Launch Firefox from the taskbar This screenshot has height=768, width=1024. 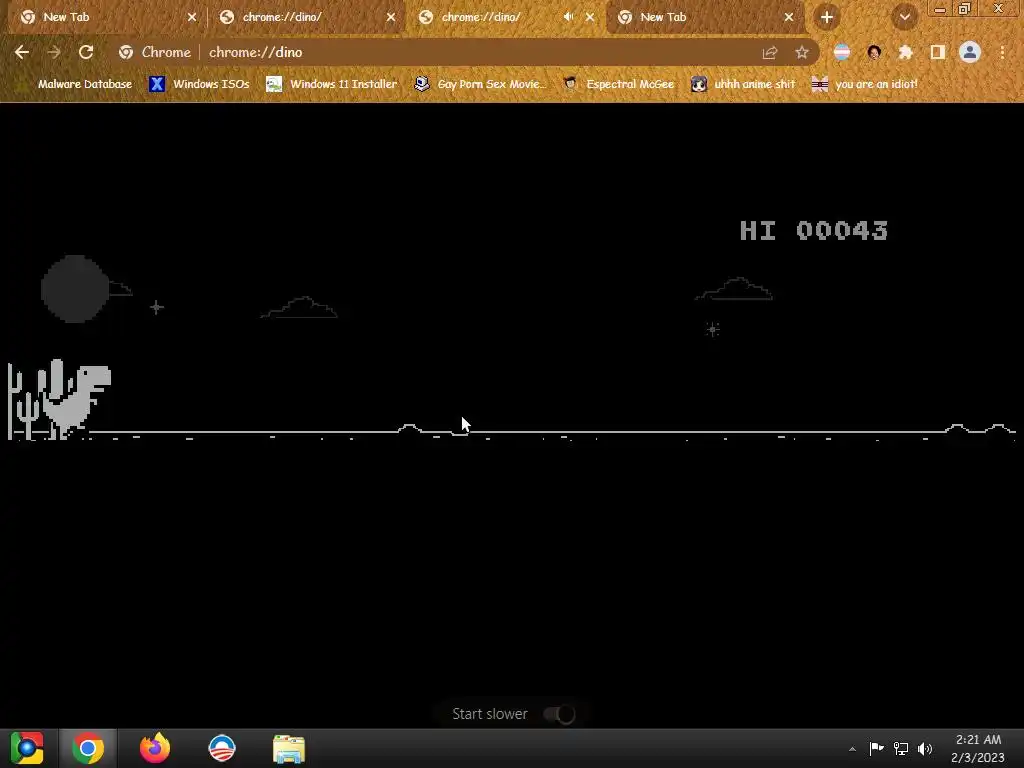coord(155,748)
